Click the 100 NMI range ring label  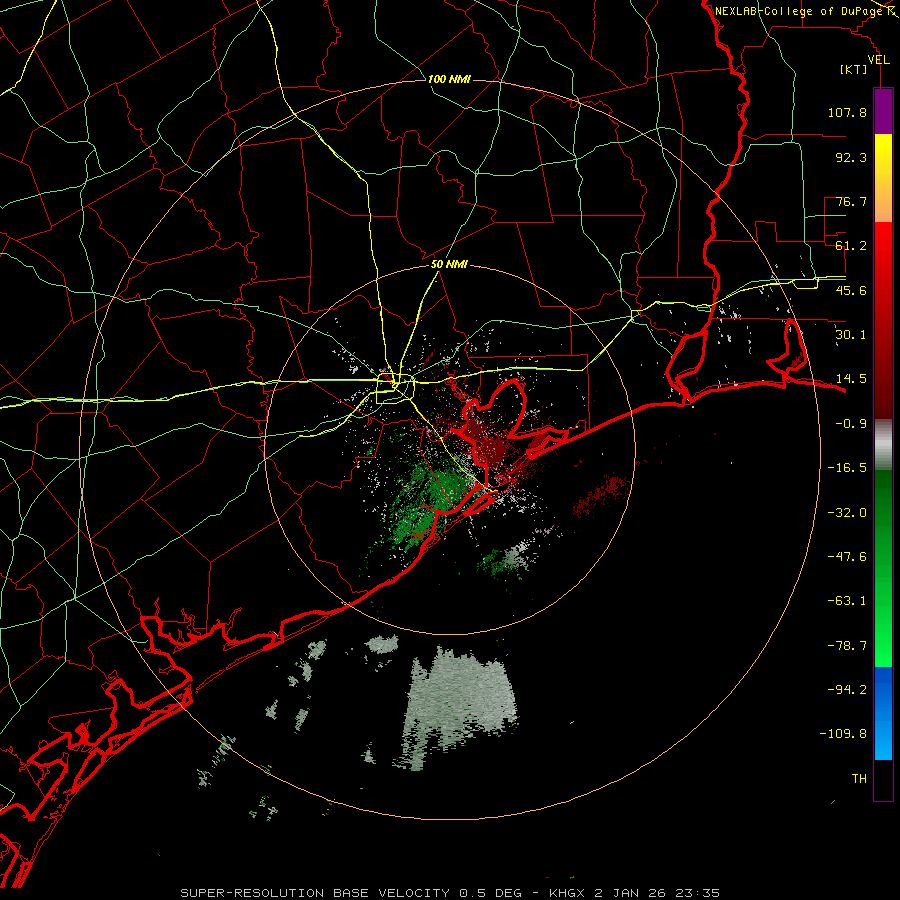(449, 79)
